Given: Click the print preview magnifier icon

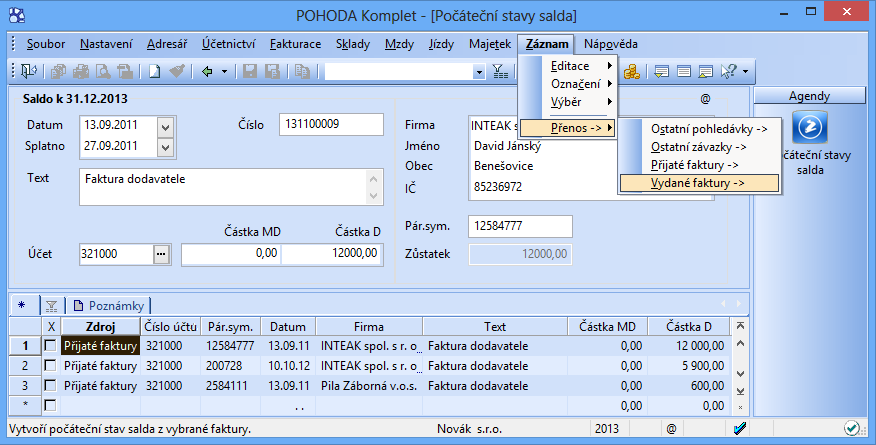Looking at the screenshot, I should coord(103,71).
